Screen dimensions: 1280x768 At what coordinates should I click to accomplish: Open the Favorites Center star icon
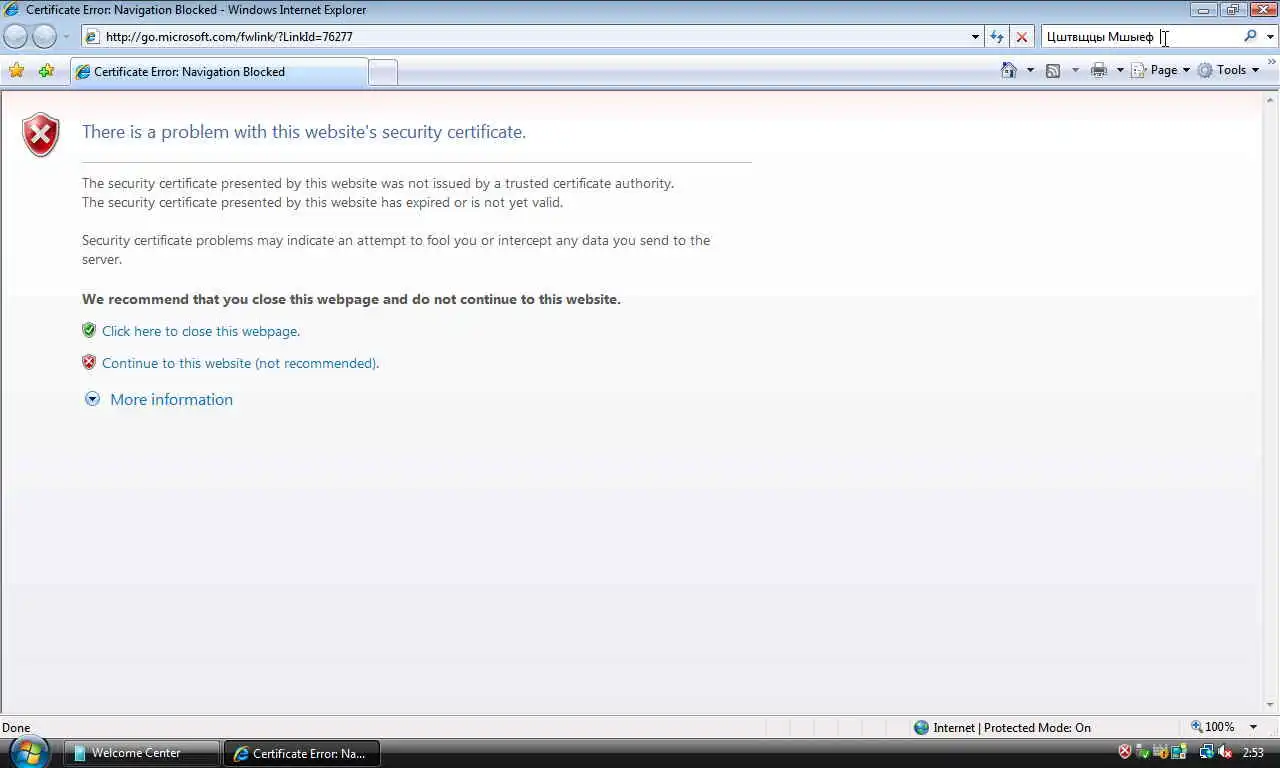coord(17,70)
